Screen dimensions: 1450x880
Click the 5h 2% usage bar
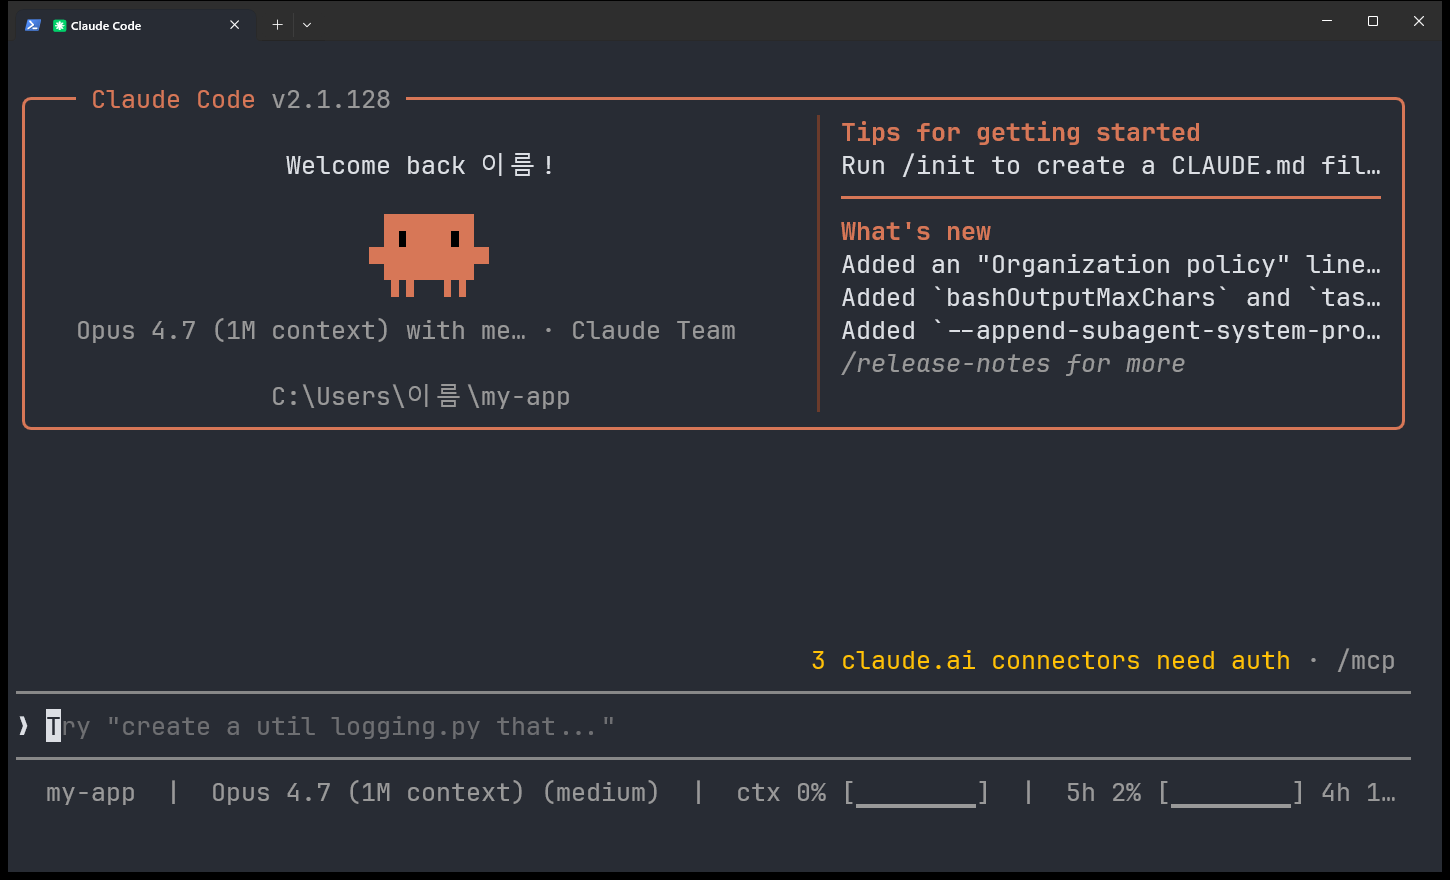coord(1231,793)
